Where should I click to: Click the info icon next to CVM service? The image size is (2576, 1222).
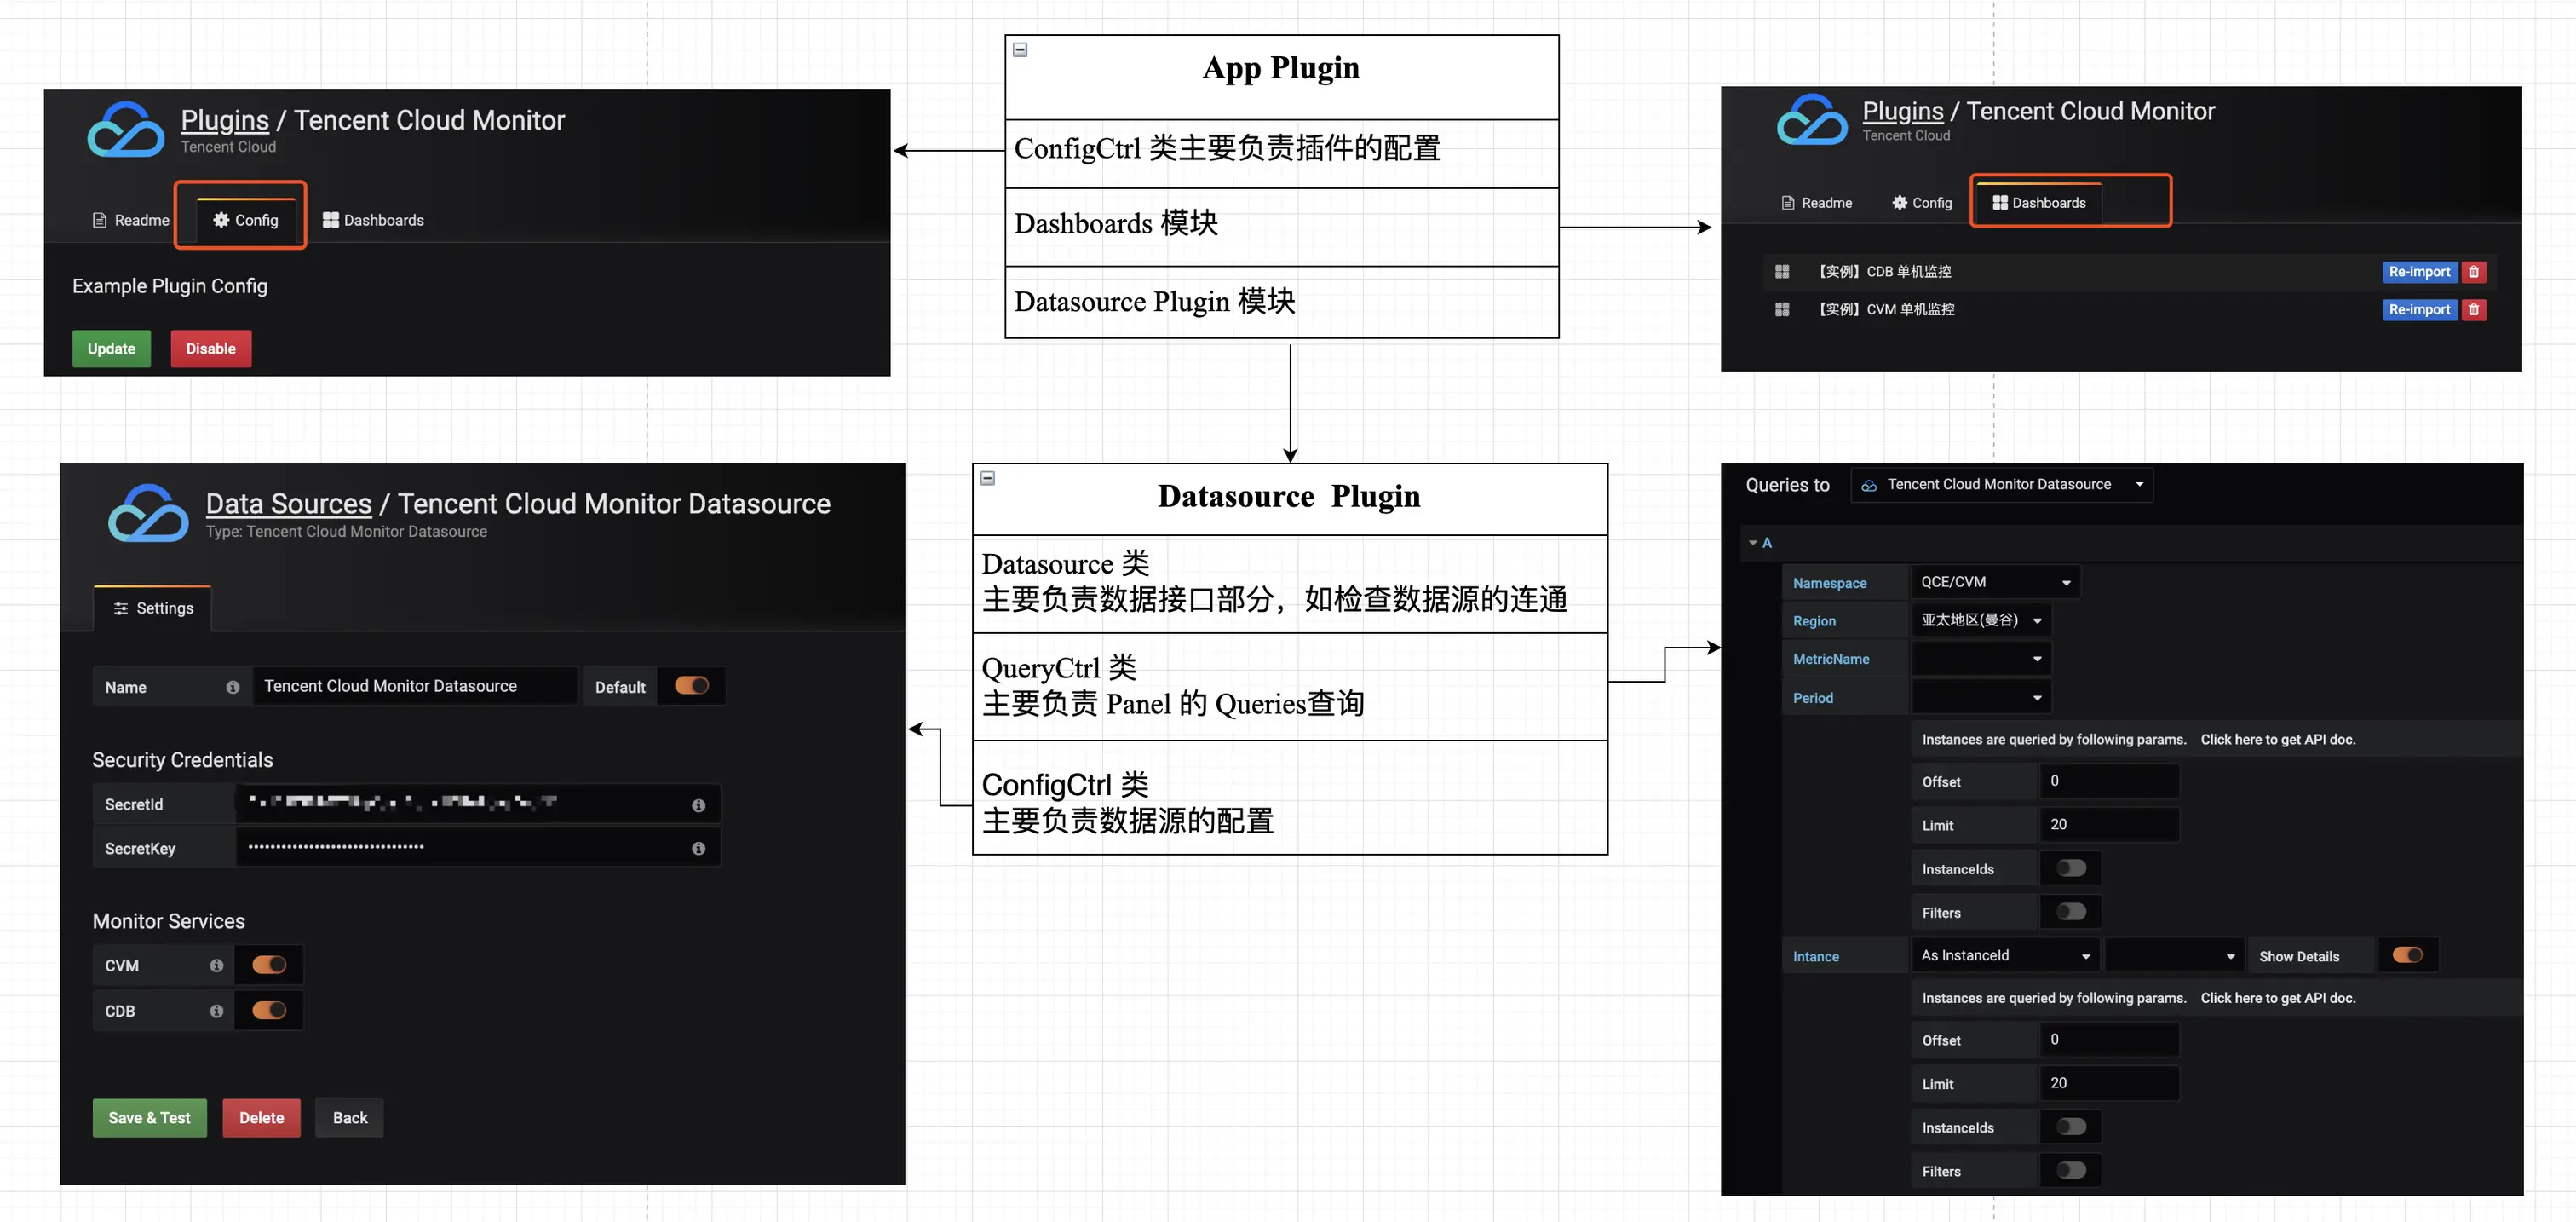(216, 965)
